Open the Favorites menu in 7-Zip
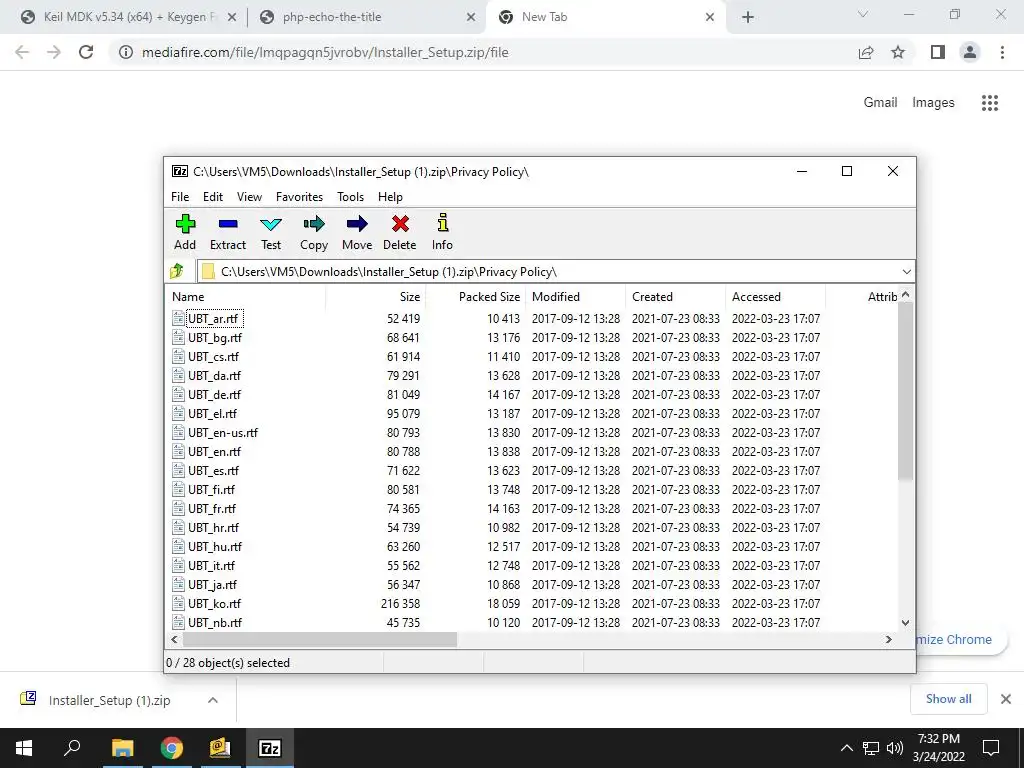The width and height of the screenshot is (1024, 768). pos(299,197)
